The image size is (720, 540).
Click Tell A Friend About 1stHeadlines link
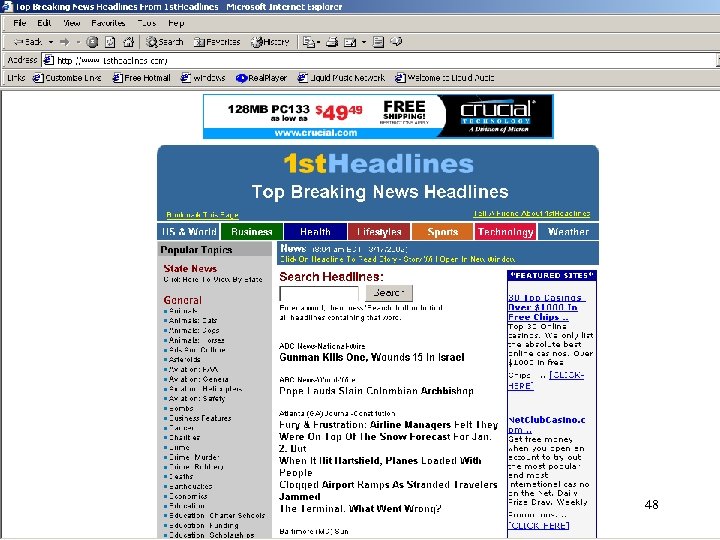pos(532,214)
